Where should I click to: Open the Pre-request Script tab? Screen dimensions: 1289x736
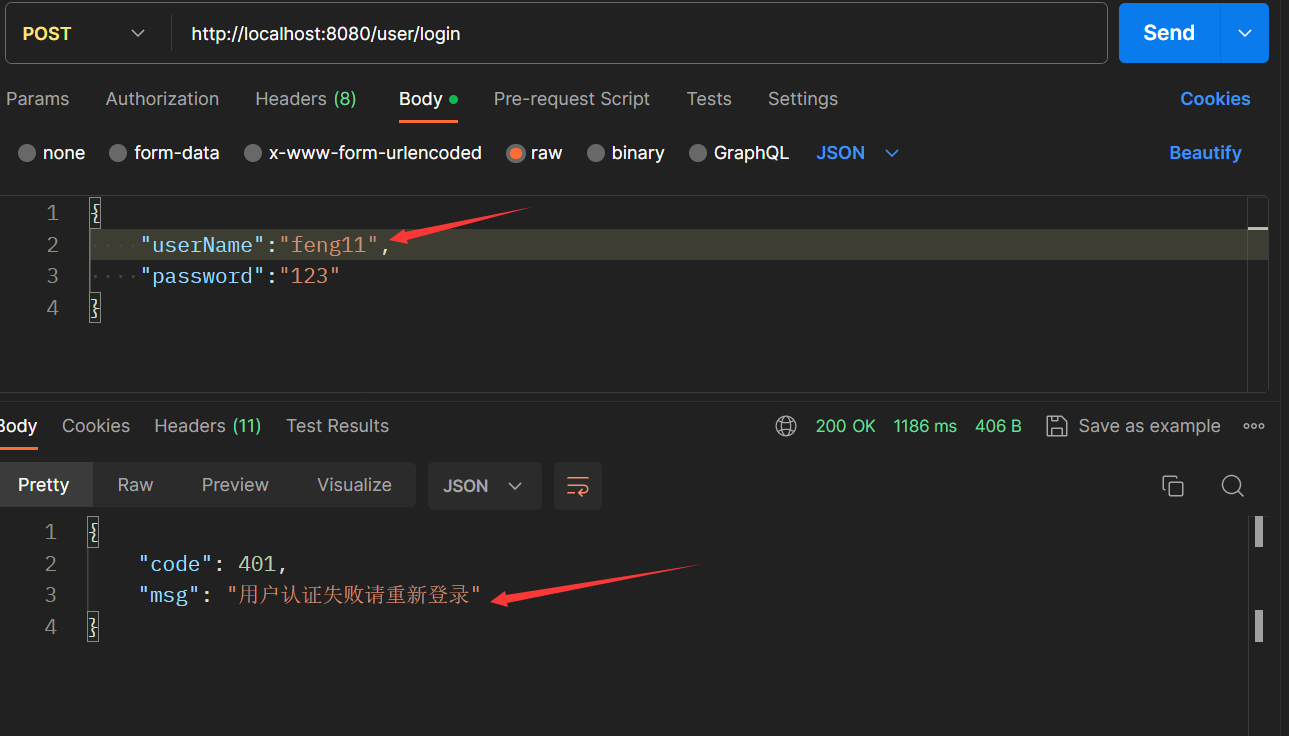(x=572, y=99)
